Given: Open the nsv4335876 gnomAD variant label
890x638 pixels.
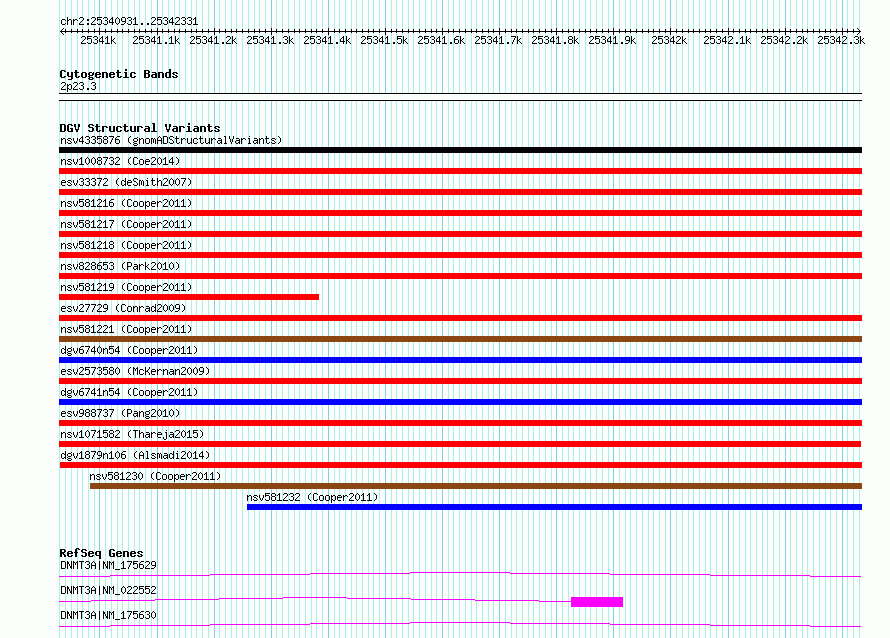Looking at the screenshot, I should coord(171,140).
